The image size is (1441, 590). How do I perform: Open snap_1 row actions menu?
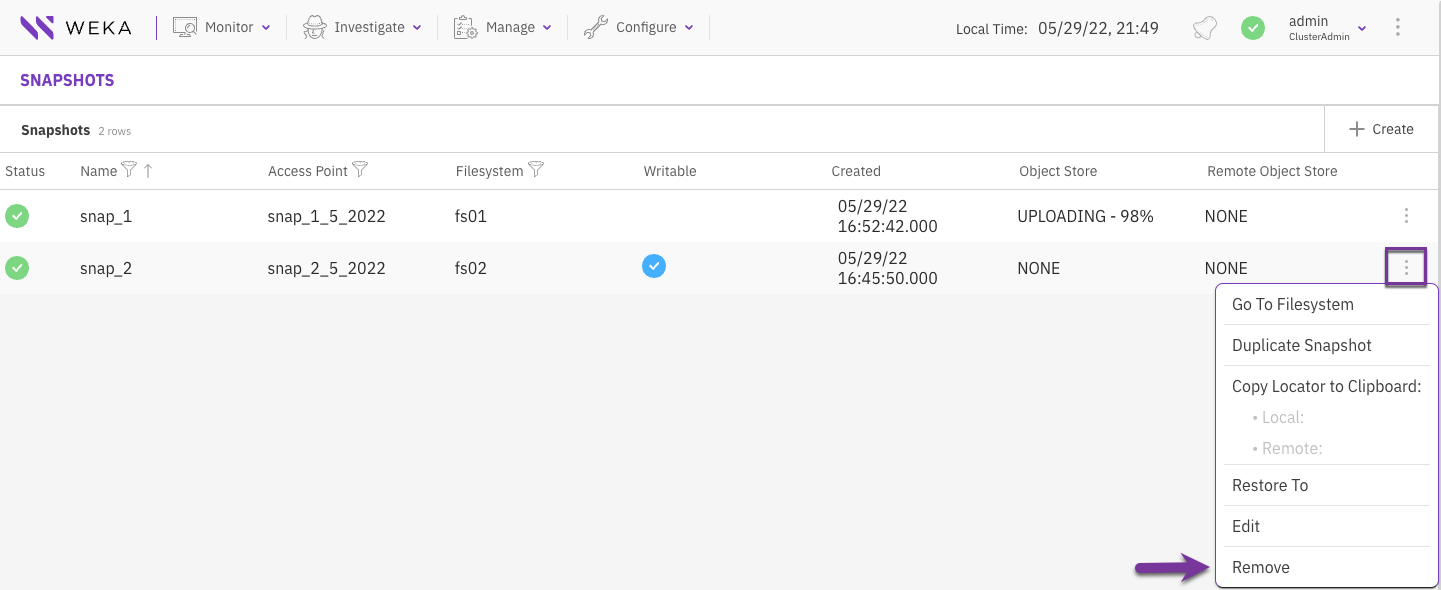click(1406, 216)
